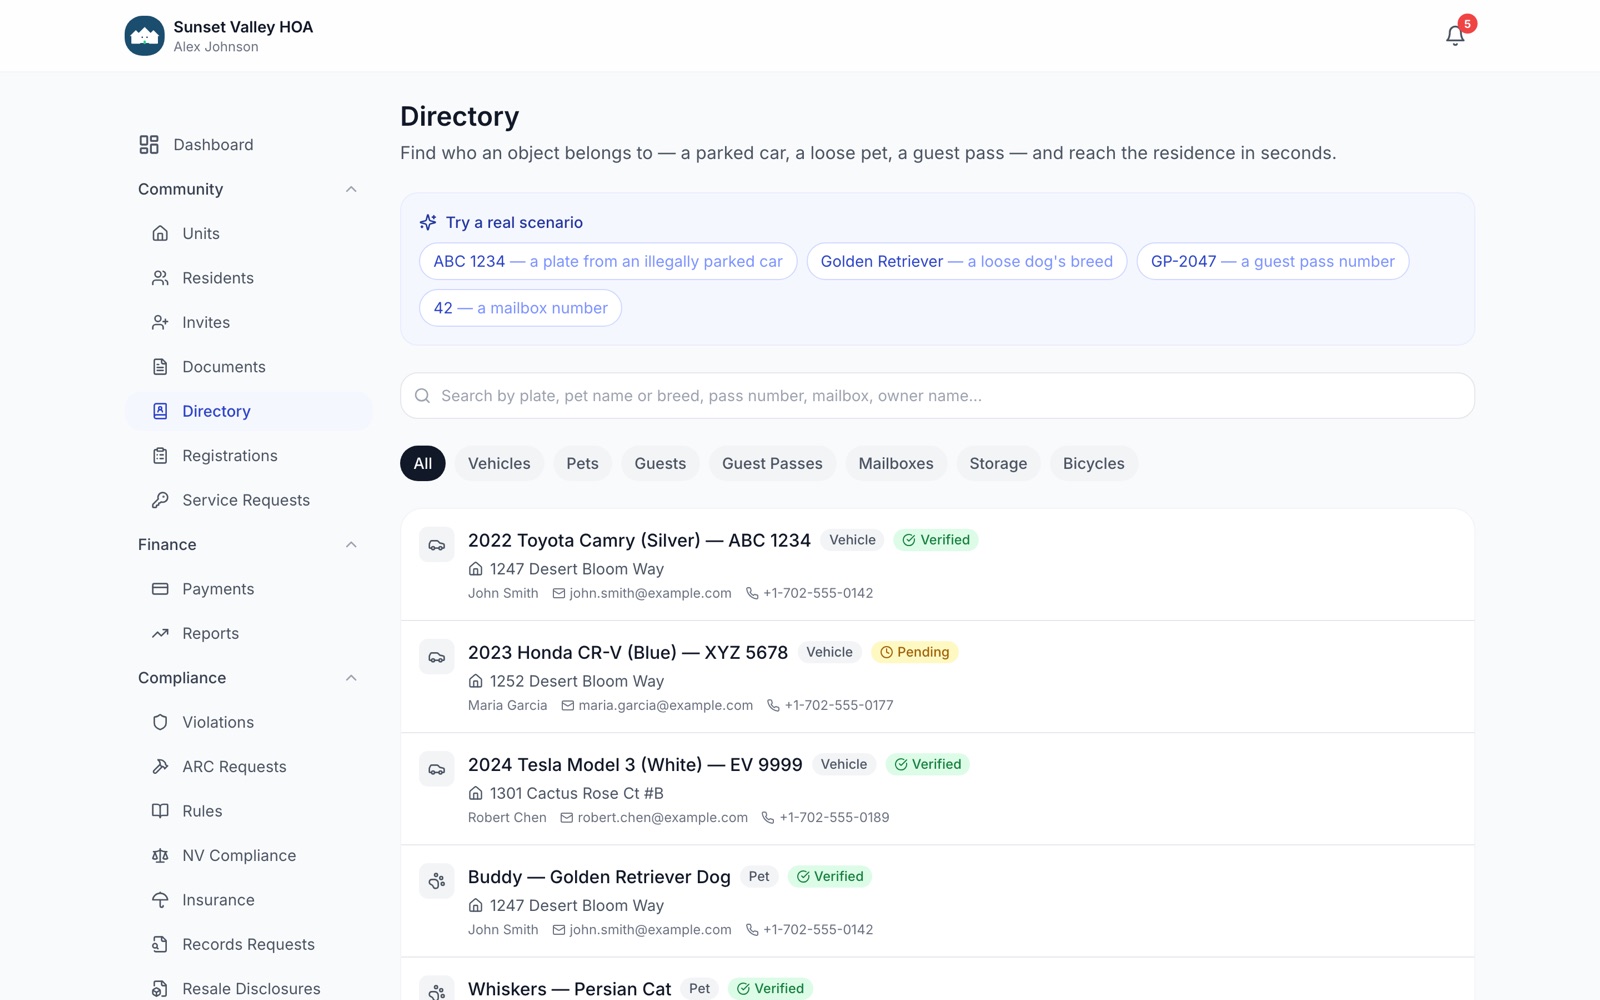This screenshot has height=1000, width=1600.
Task: Click the Violations shield icon
Action: click(x=160, y=722)
